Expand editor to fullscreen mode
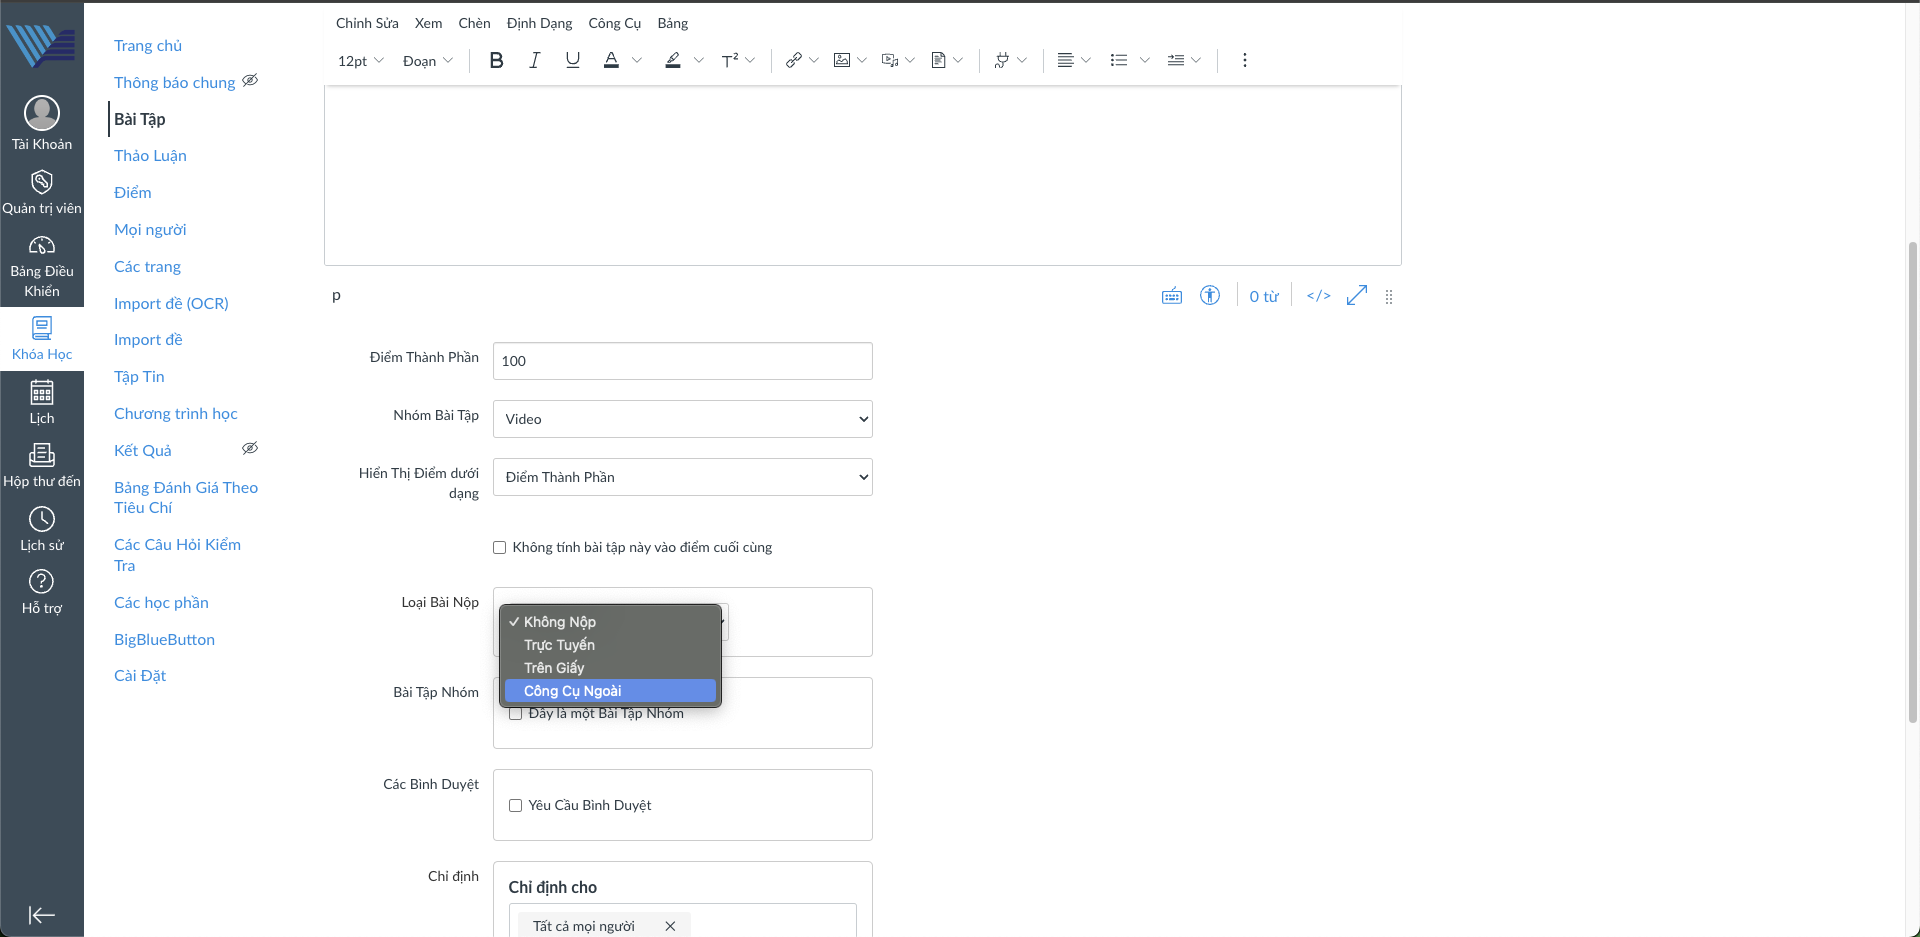The height and width of the screenshot is (937, 1920). [x=1356, y=296]
